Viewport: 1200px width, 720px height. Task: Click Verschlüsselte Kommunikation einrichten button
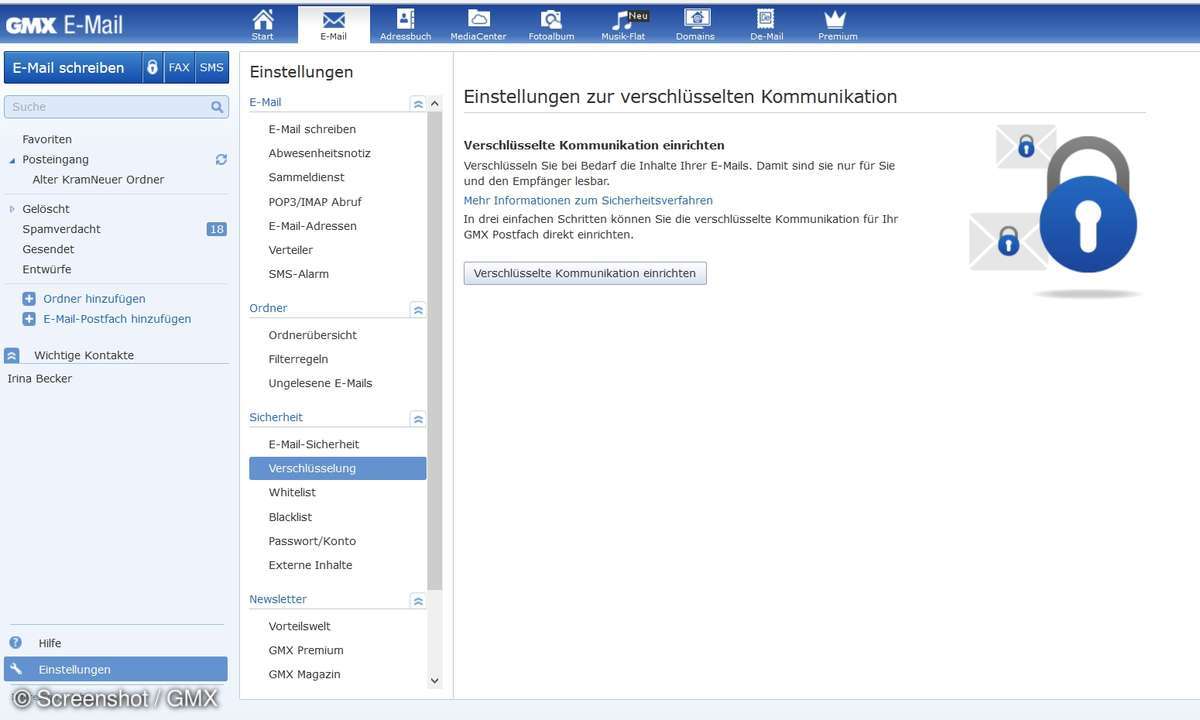(585, 273)
